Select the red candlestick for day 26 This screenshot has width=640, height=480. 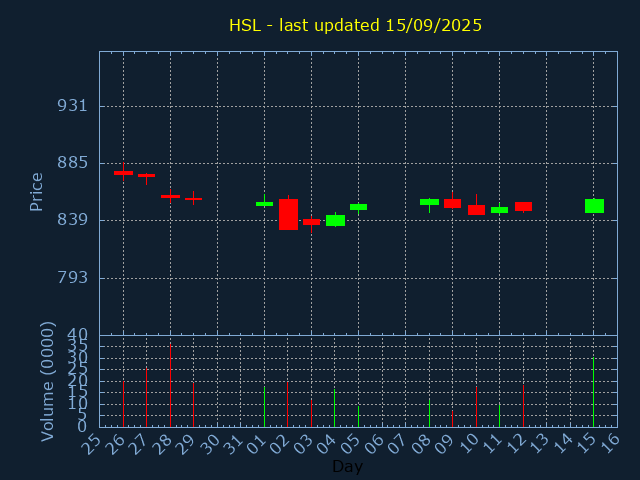click(x=123, y=173)
